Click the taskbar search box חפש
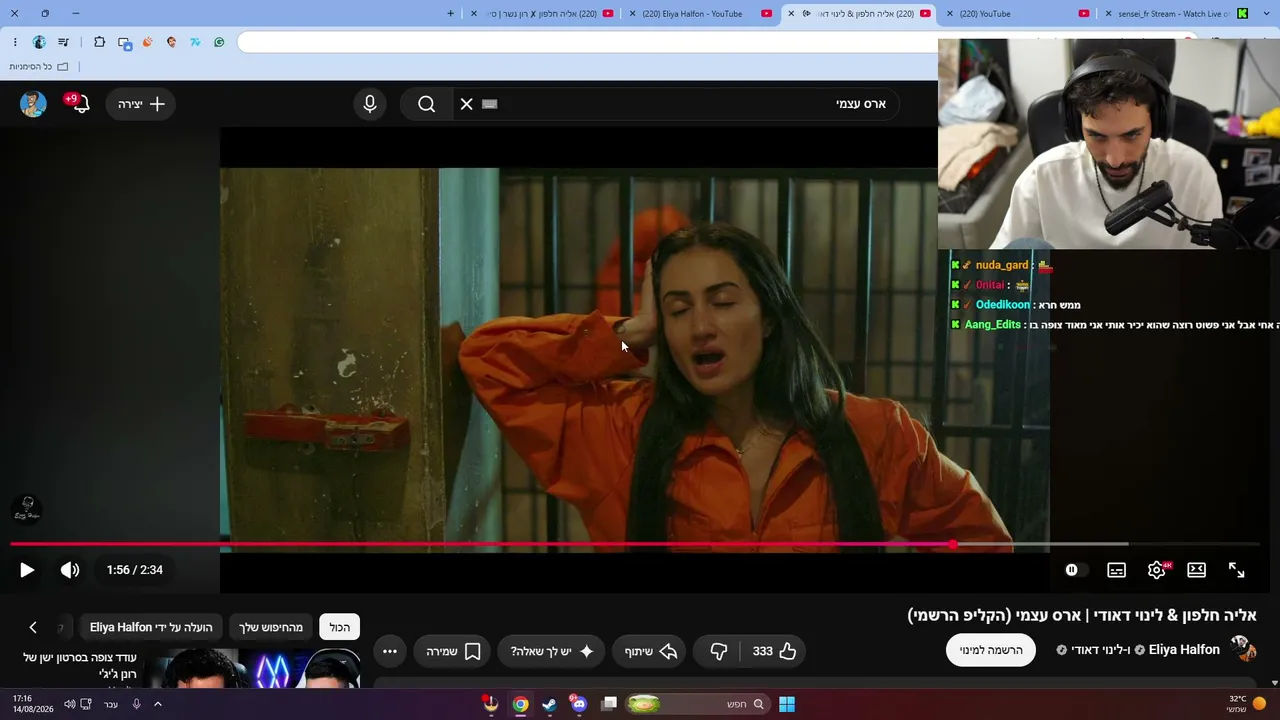This screenshot has width=1280, height=720. point(696,704)
